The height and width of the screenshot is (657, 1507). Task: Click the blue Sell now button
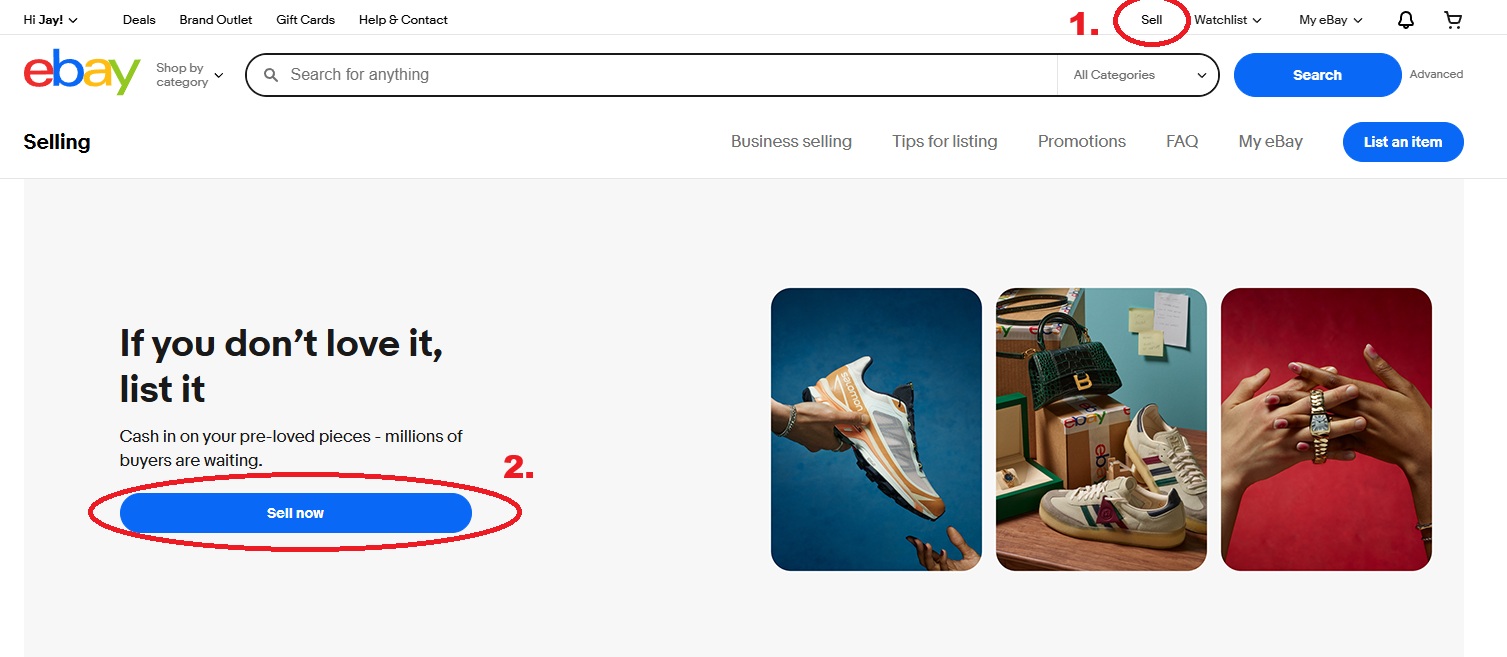[295, 513]
